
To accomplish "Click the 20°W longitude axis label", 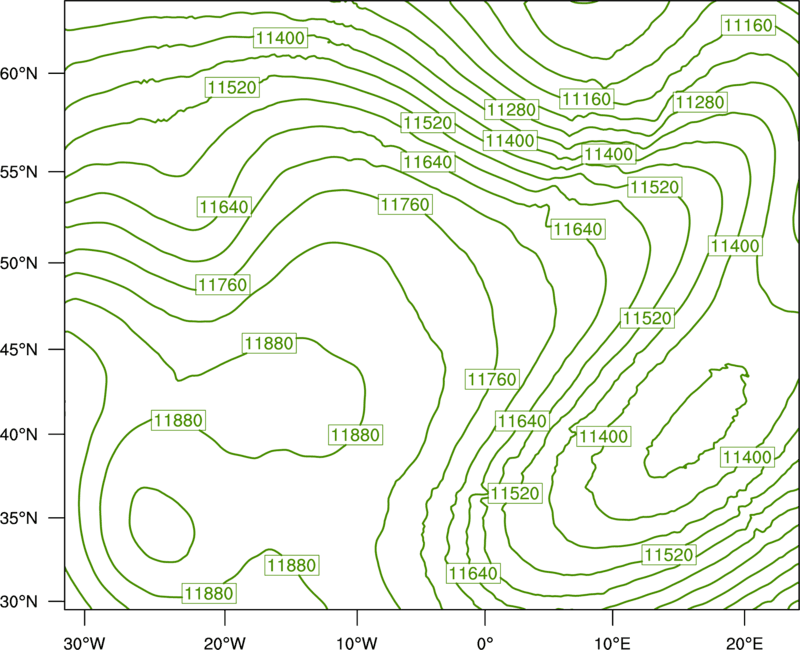I will click(x=225, y=643).
